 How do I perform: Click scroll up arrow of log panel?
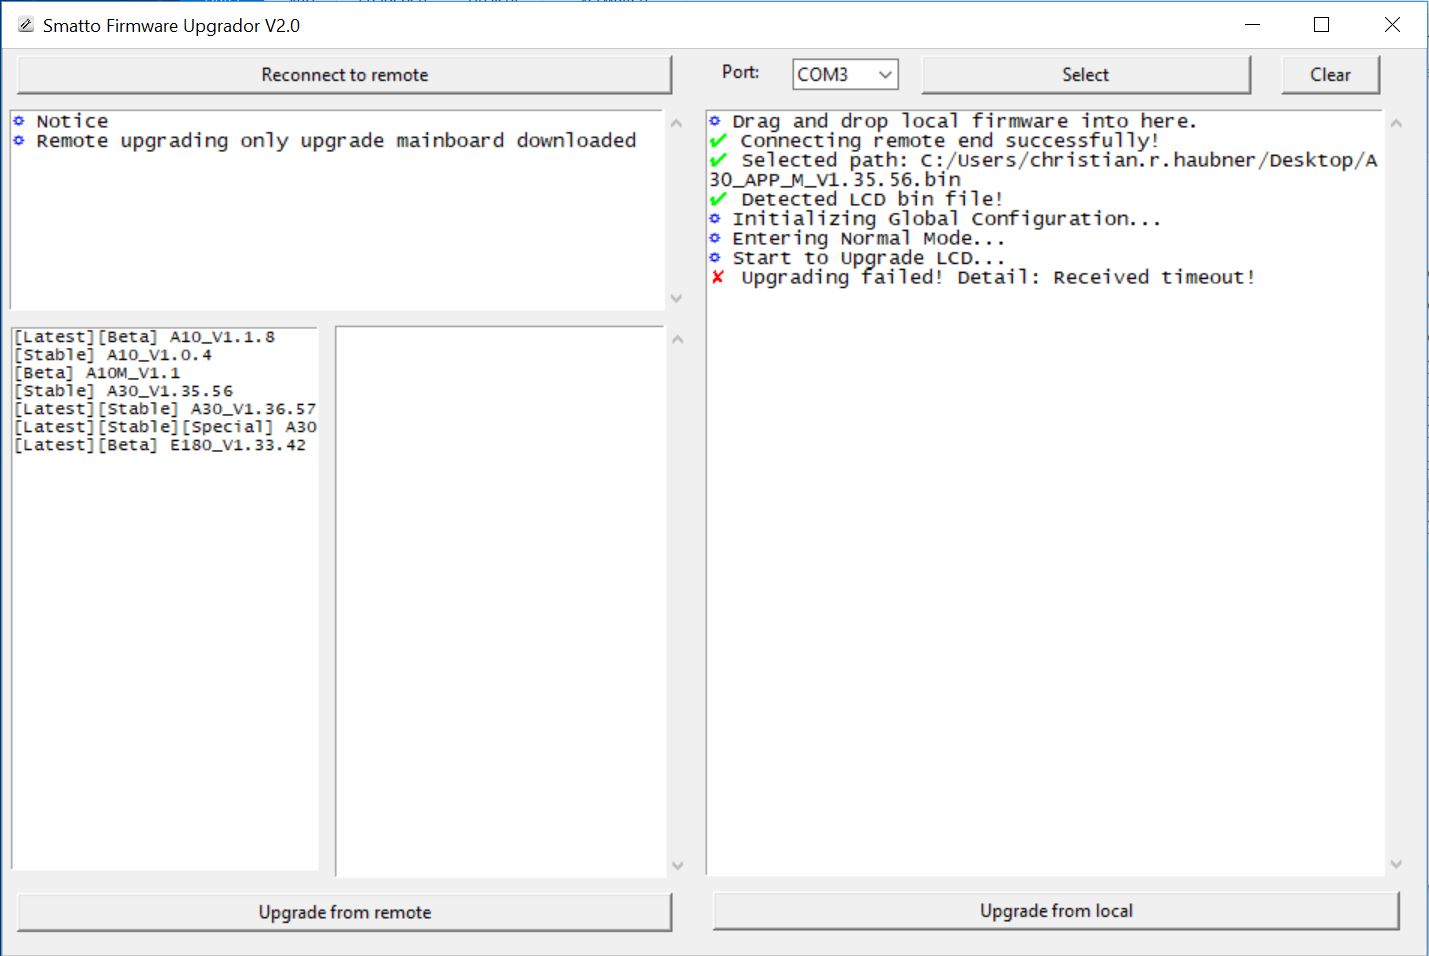click(x=1396, y=123)
